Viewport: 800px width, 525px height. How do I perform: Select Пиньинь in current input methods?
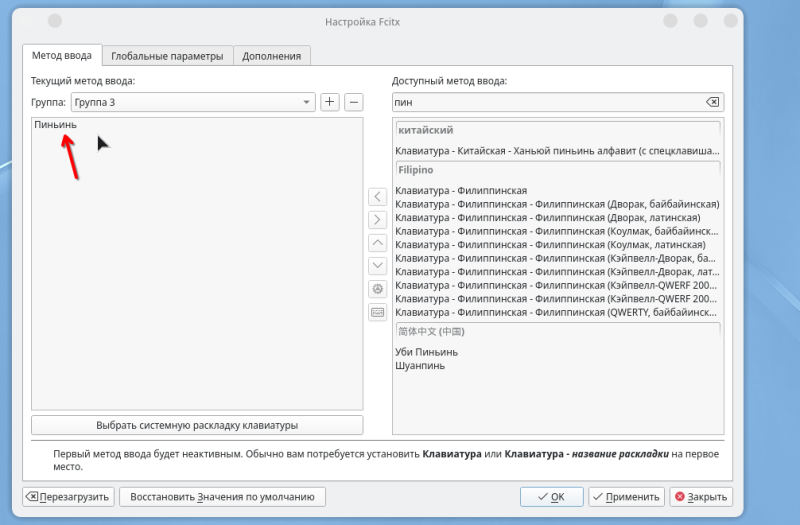tap(197, 124)
